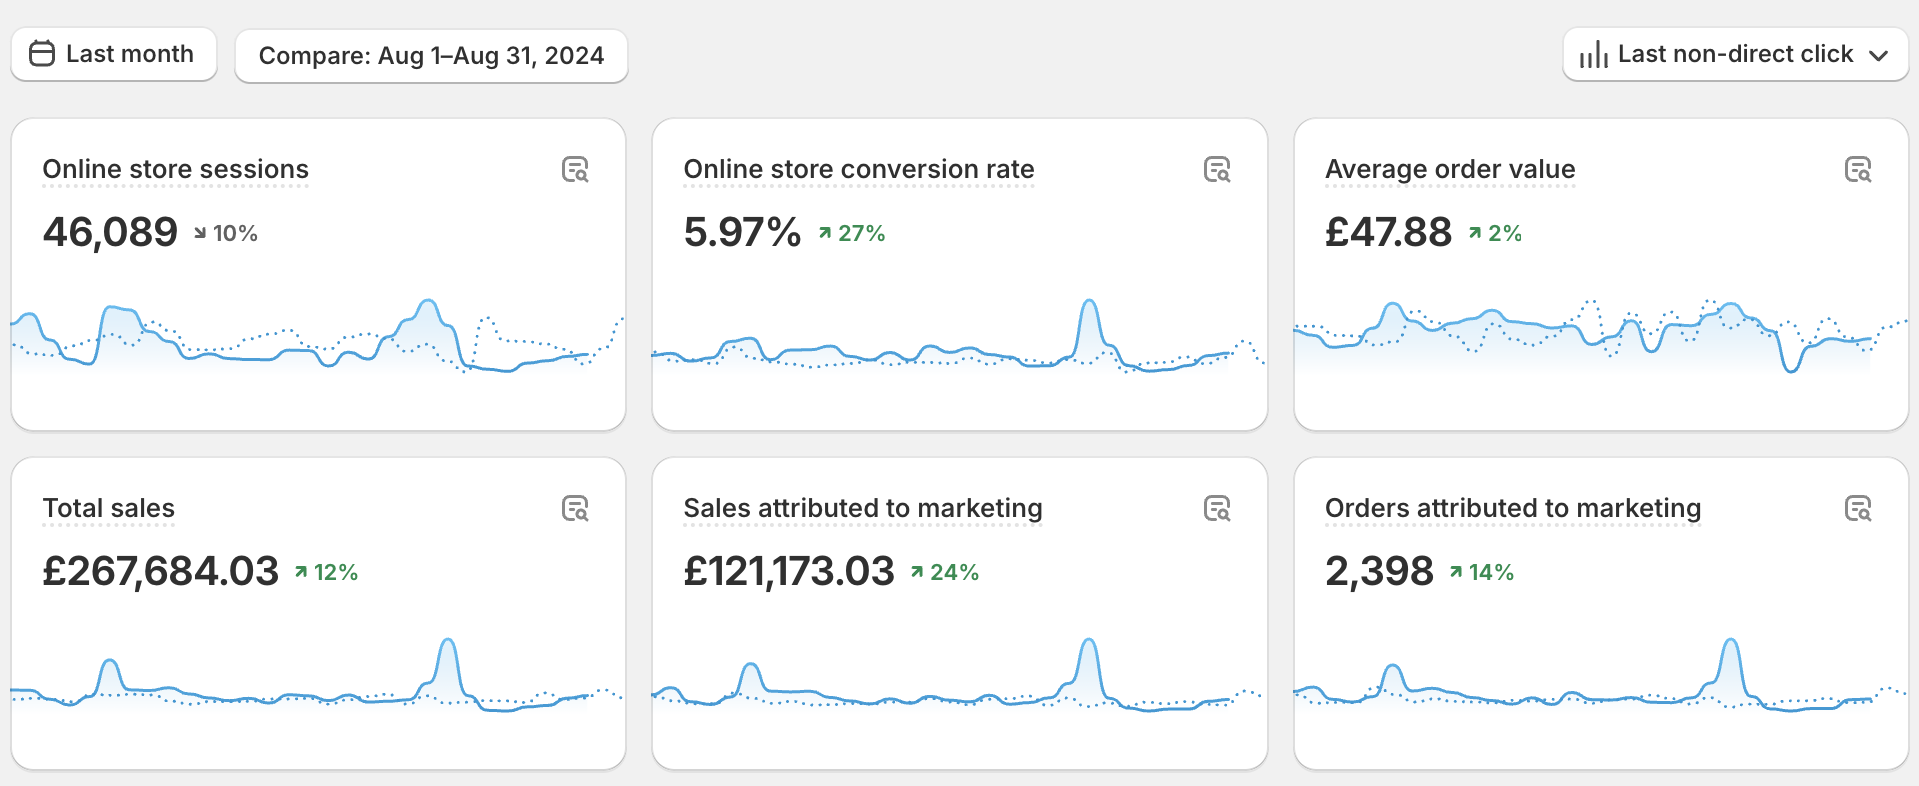Click the bar chart icon in attribution selector
Viewport: 1919px width, 786px height.
[x=1593, y=55]
